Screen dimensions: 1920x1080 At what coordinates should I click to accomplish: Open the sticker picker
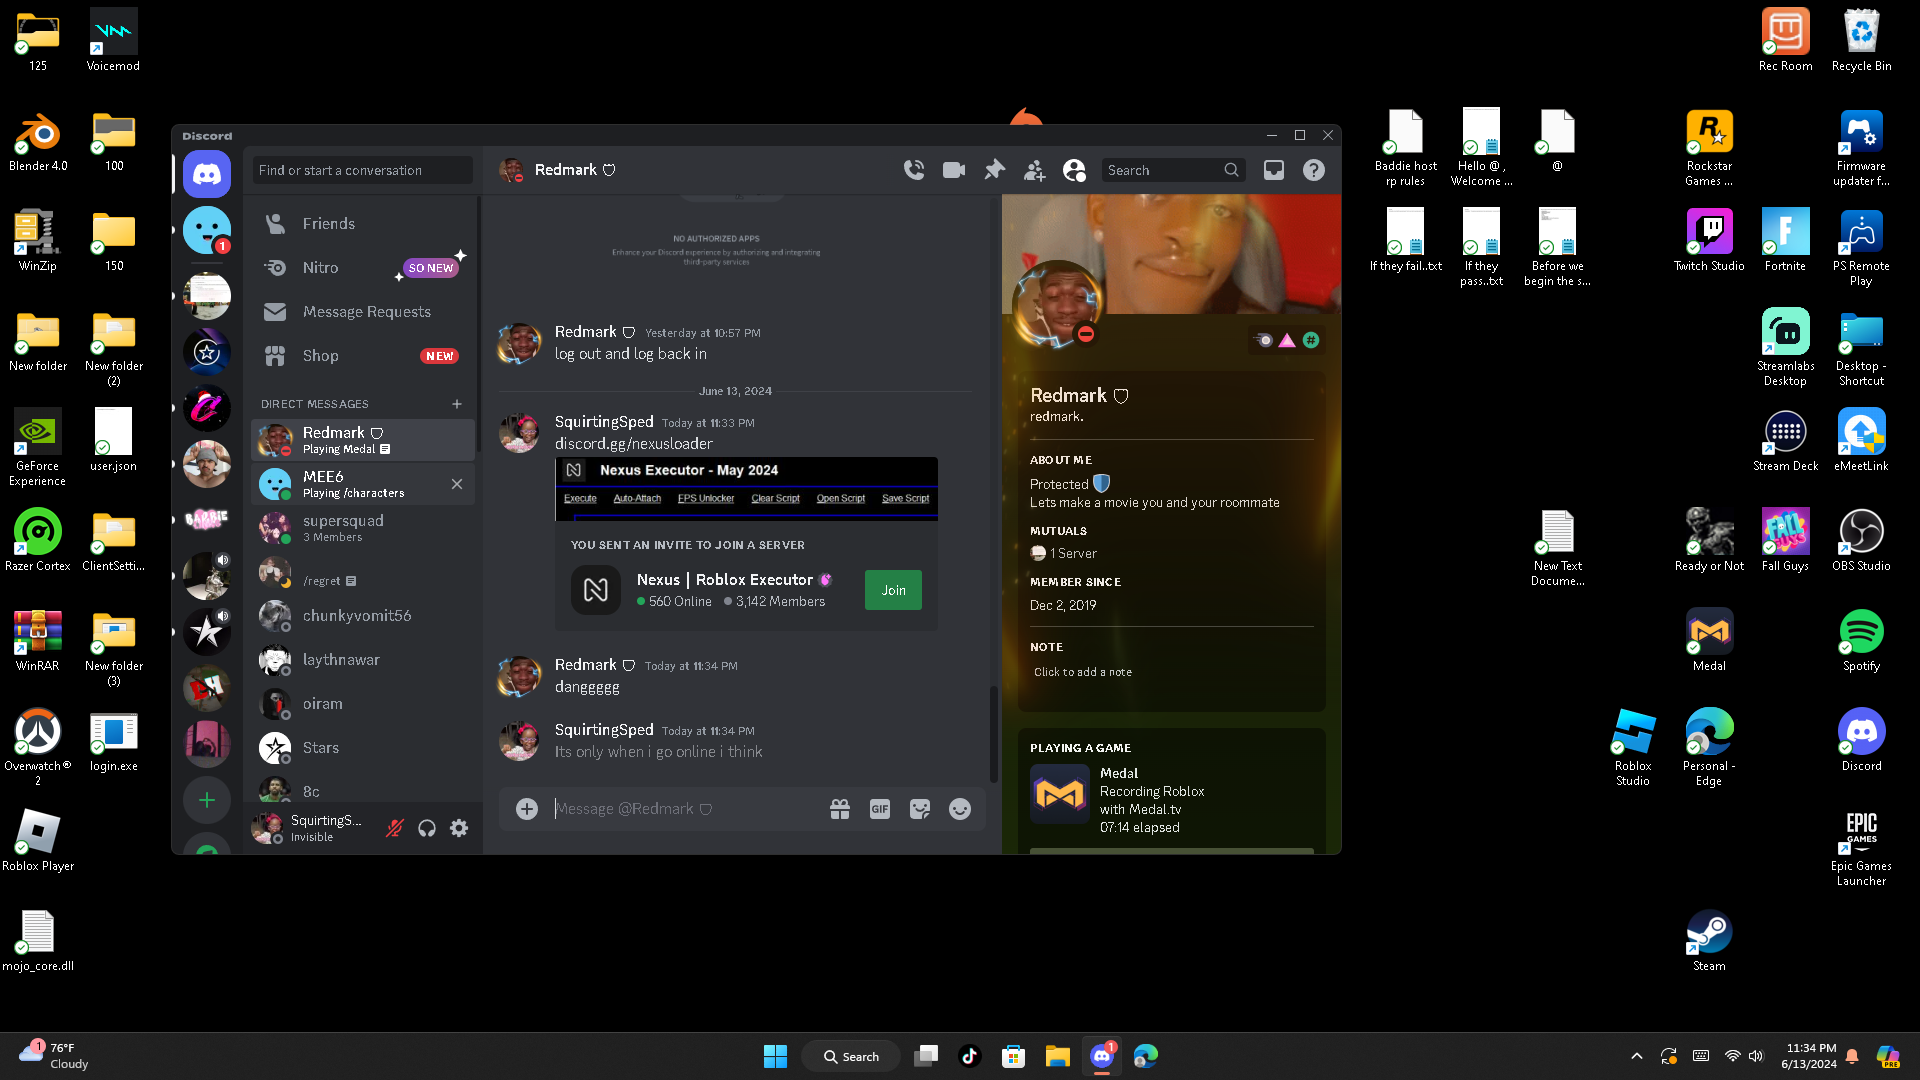point(920,809)
